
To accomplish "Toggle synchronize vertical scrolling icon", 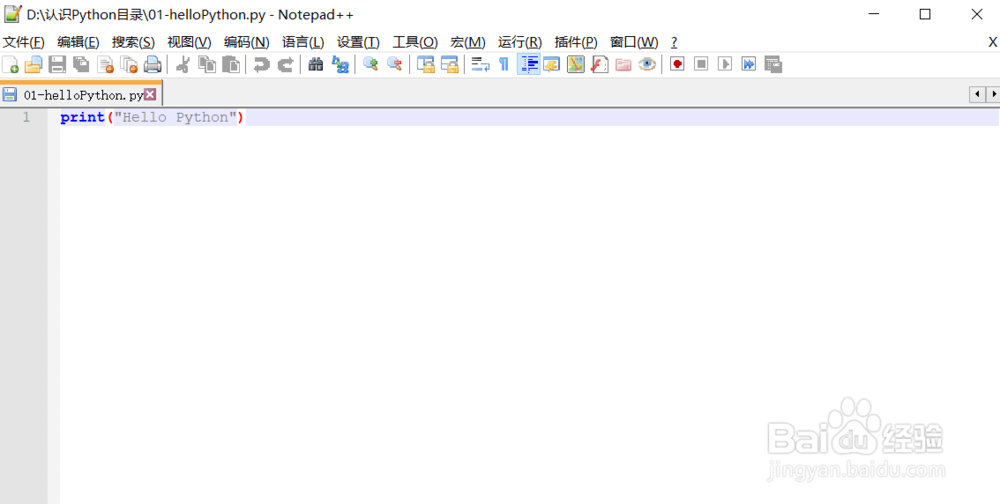I will [425, 64].
